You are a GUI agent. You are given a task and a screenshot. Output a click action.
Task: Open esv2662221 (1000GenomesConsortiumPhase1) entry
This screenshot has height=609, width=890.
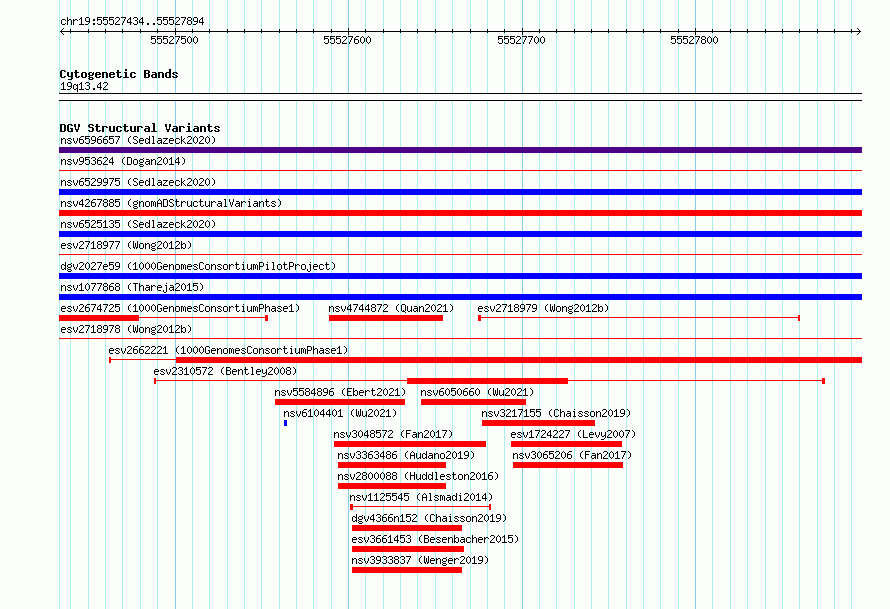228,350
